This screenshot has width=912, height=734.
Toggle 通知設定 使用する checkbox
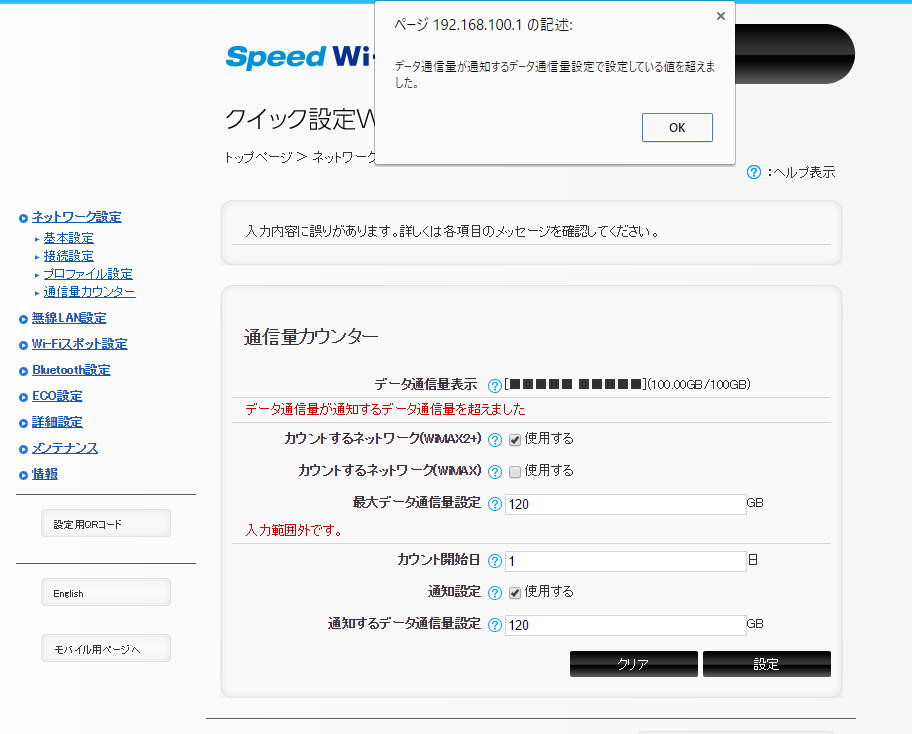pos(515,593)
